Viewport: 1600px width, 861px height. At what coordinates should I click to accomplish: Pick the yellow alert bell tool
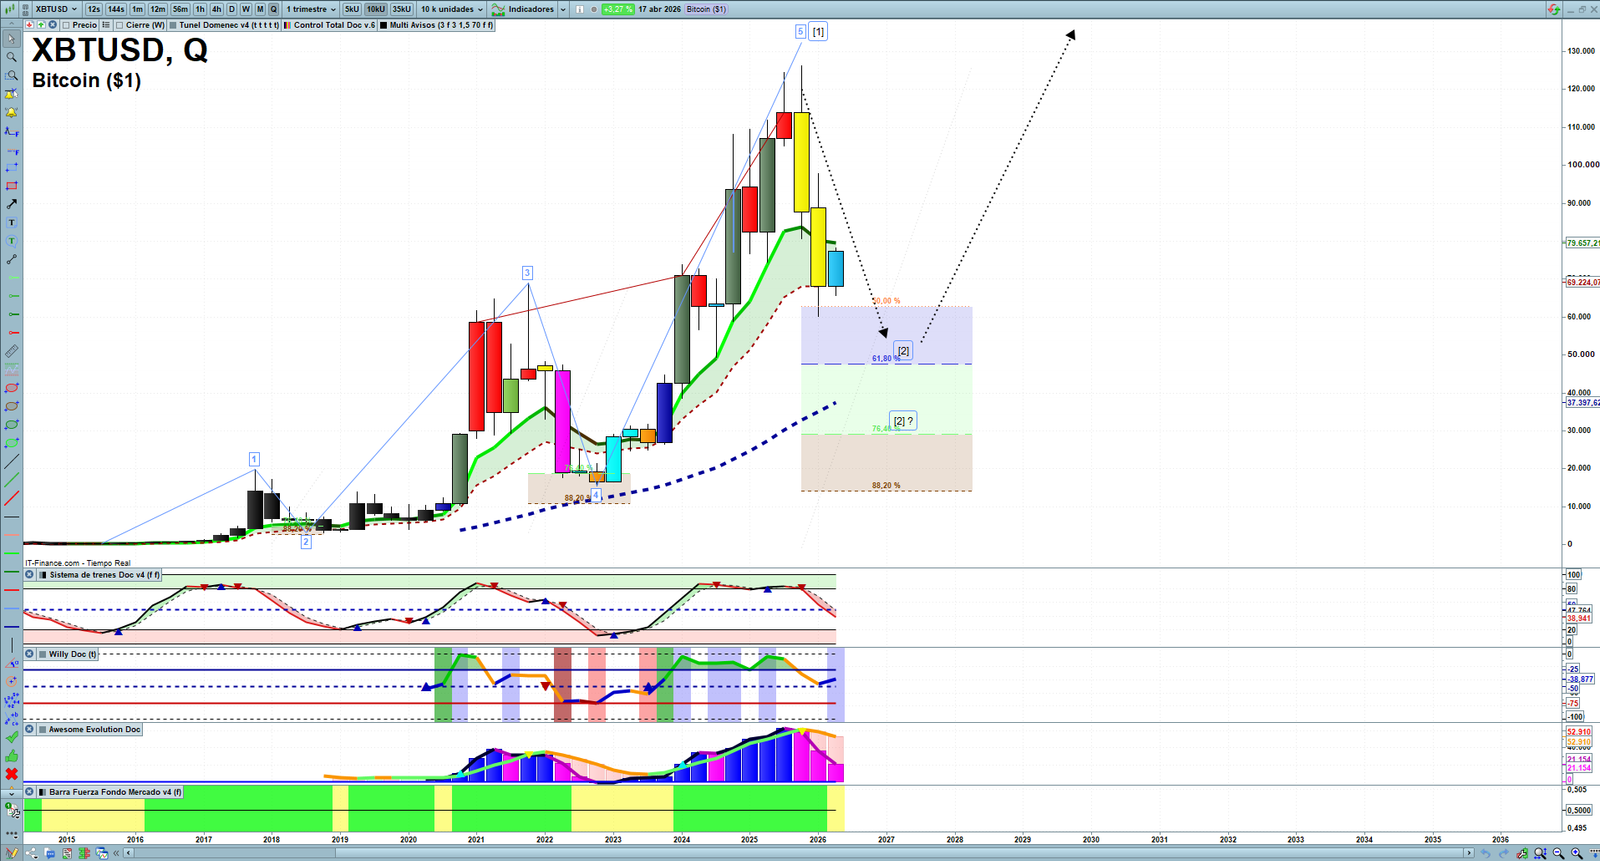coord(12,113)
